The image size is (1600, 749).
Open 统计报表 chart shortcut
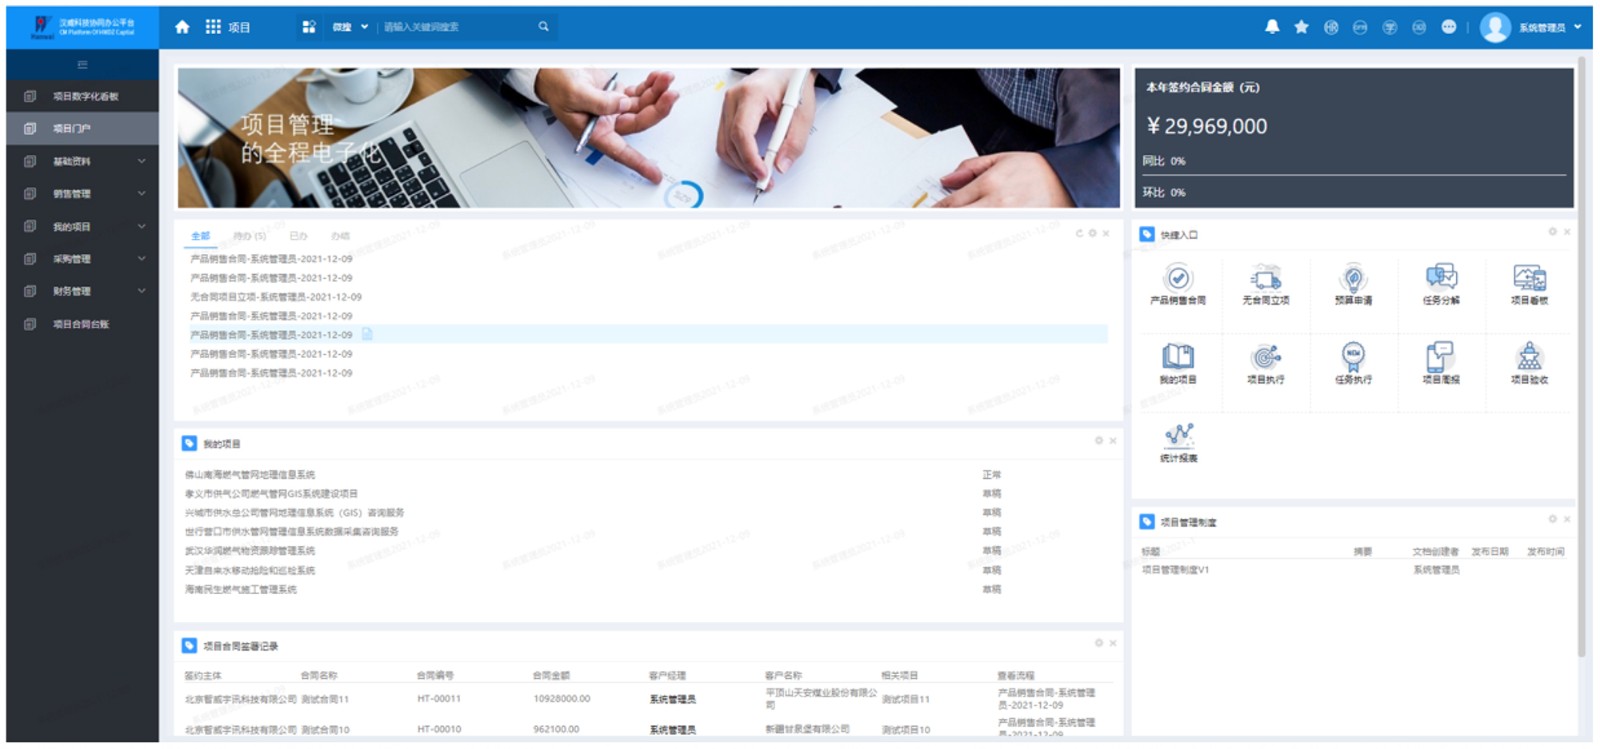click(x=1178, y=442)
